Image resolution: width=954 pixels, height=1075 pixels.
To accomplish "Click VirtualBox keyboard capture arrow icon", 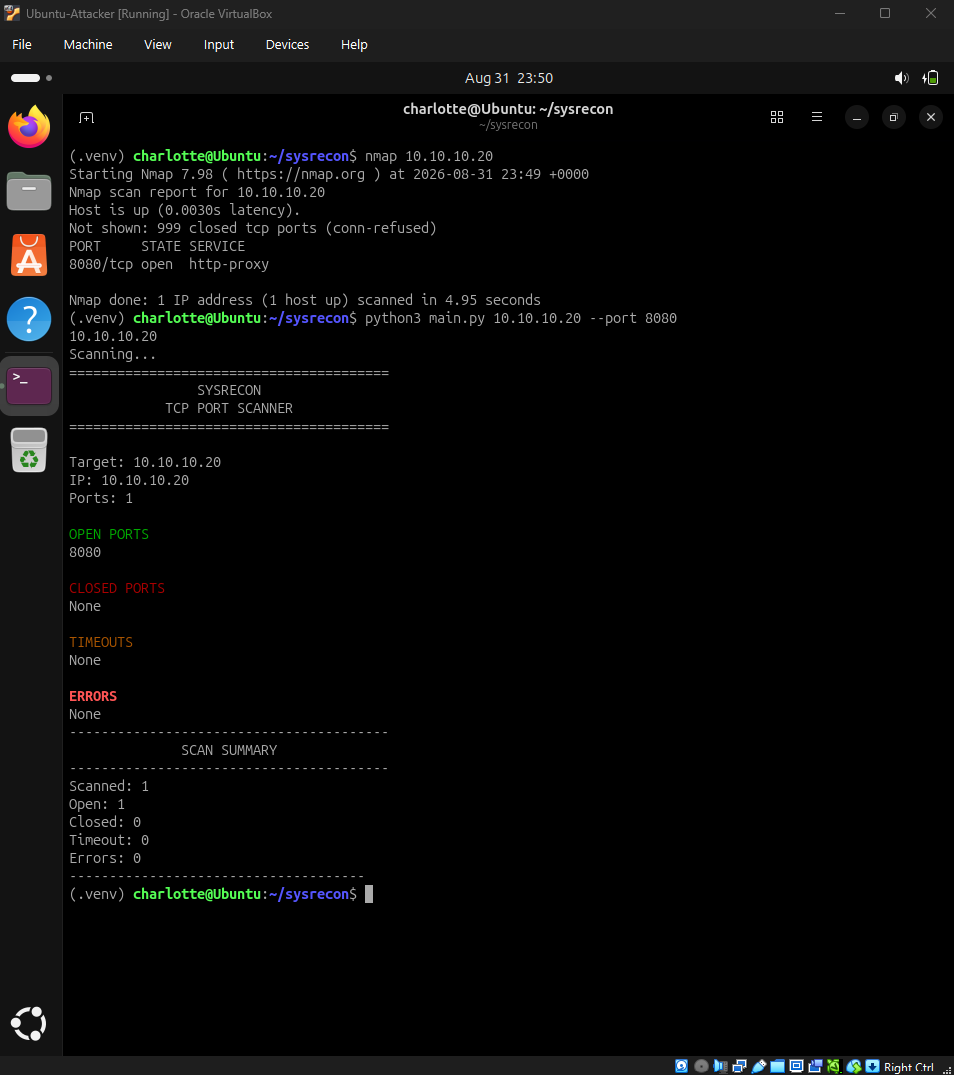I will (x=872, y=1066).
